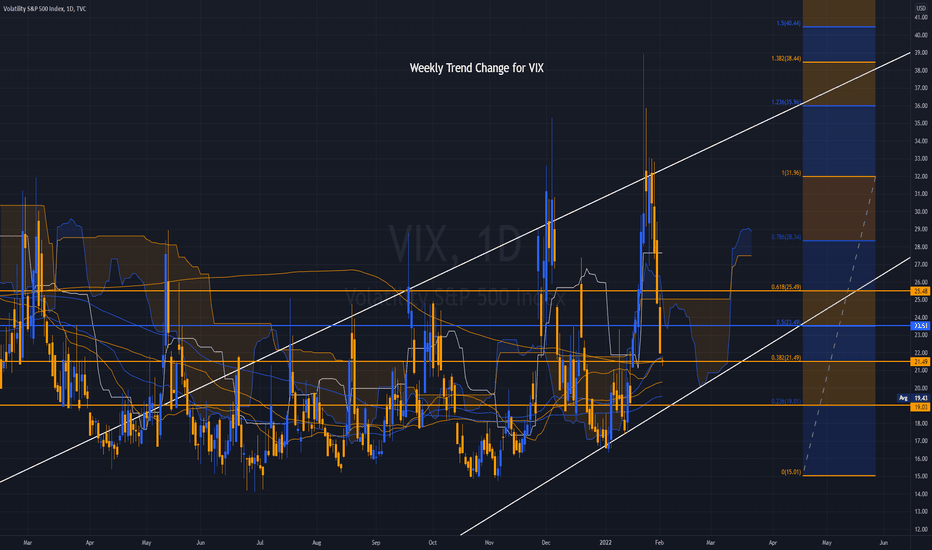The height and width of the screenshot is (550, 932).
Task: Click the Avg 19.43 price-axis tag
Action: tap(914, 398)
